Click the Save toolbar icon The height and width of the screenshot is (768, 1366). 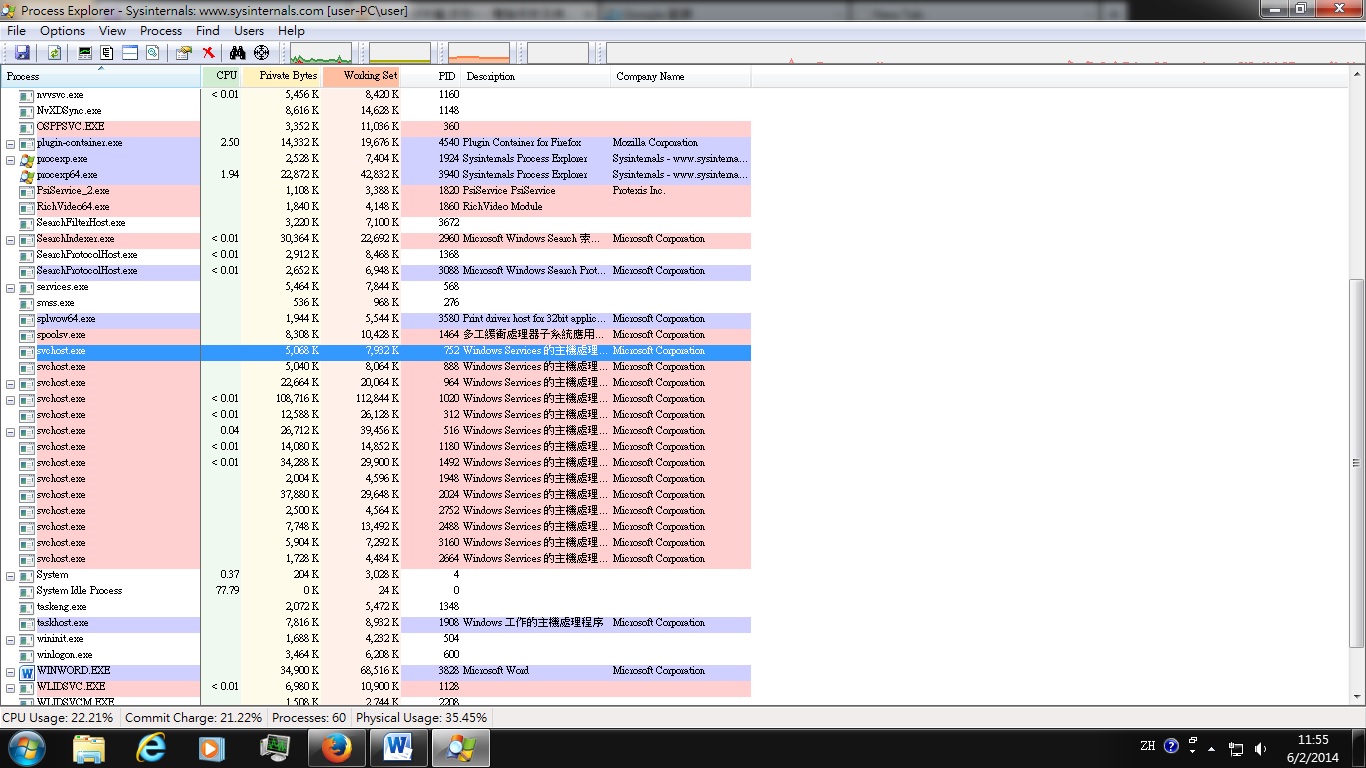pyautogui.click(x=22, y=53)
